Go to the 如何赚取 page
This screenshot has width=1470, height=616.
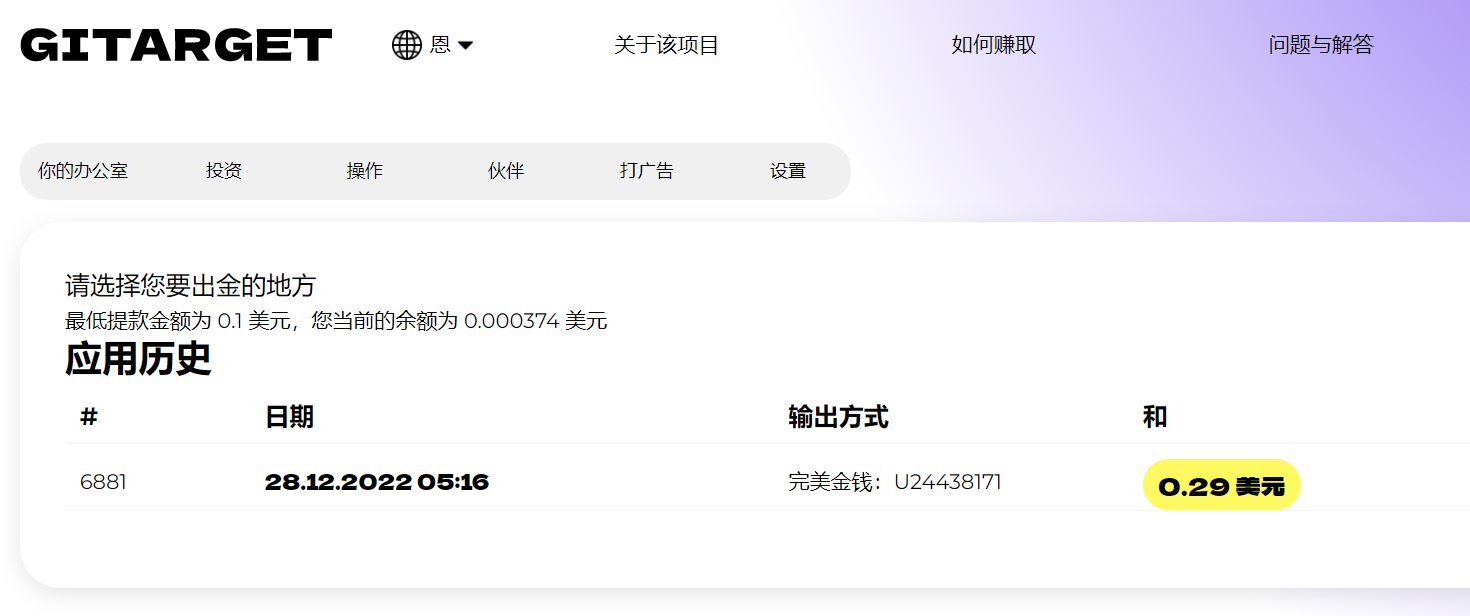[x=993, y=45]
